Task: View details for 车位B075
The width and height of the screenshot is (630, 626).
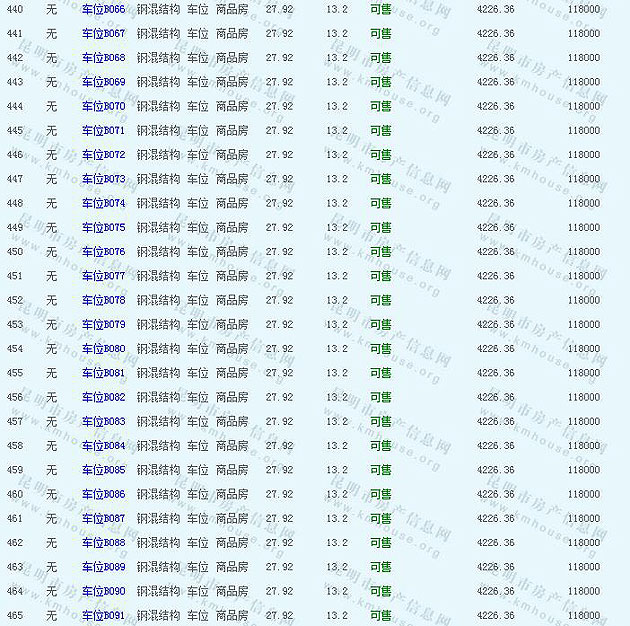Action: (x=104, y=228)
